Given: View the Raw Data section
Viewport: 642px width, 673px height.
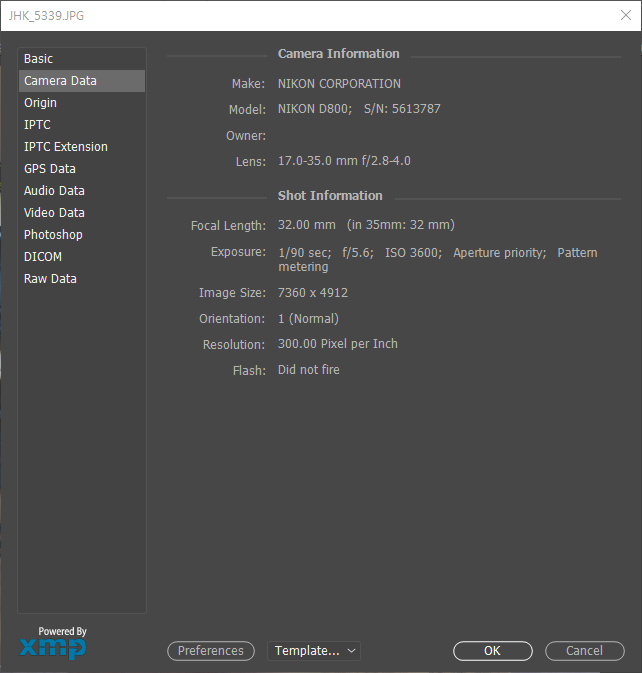Looking at the screenshot, I should pyautogui.click(x=82, y=279).
